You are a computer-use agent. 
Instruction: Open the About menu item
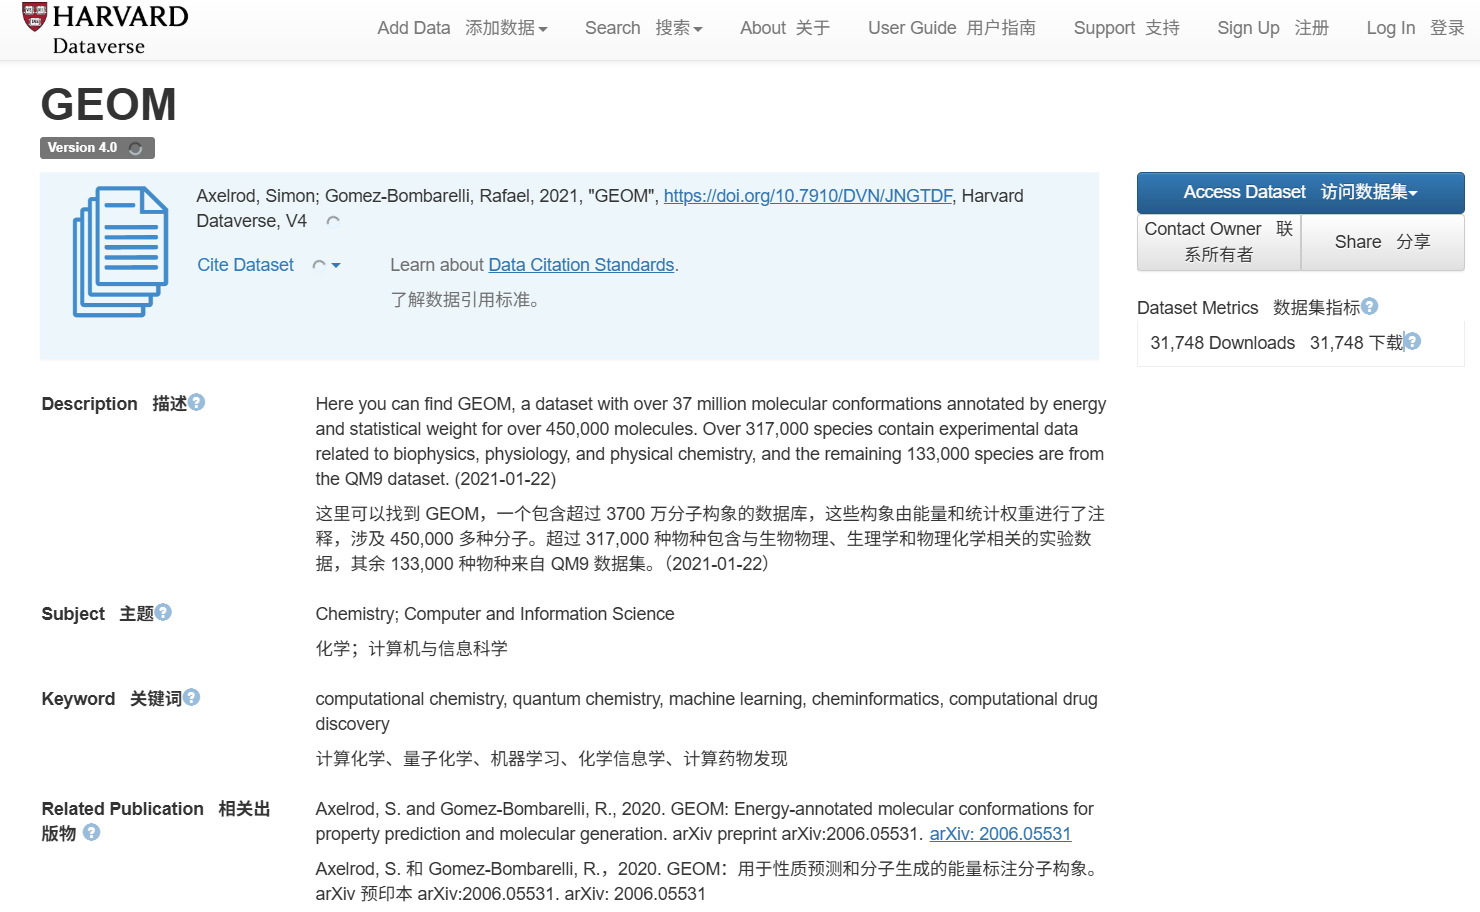(x=785, y=28)
